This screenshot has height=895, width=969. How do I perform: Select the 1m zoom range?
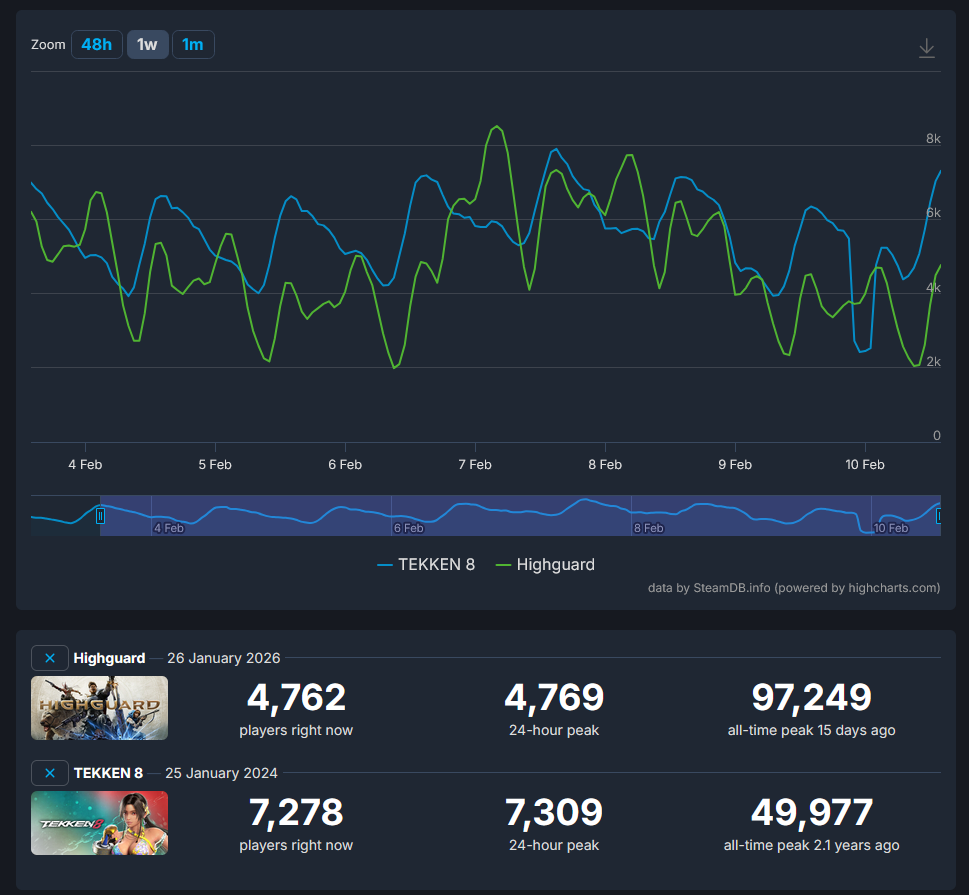pyautogui.click(x=193, y=45)
